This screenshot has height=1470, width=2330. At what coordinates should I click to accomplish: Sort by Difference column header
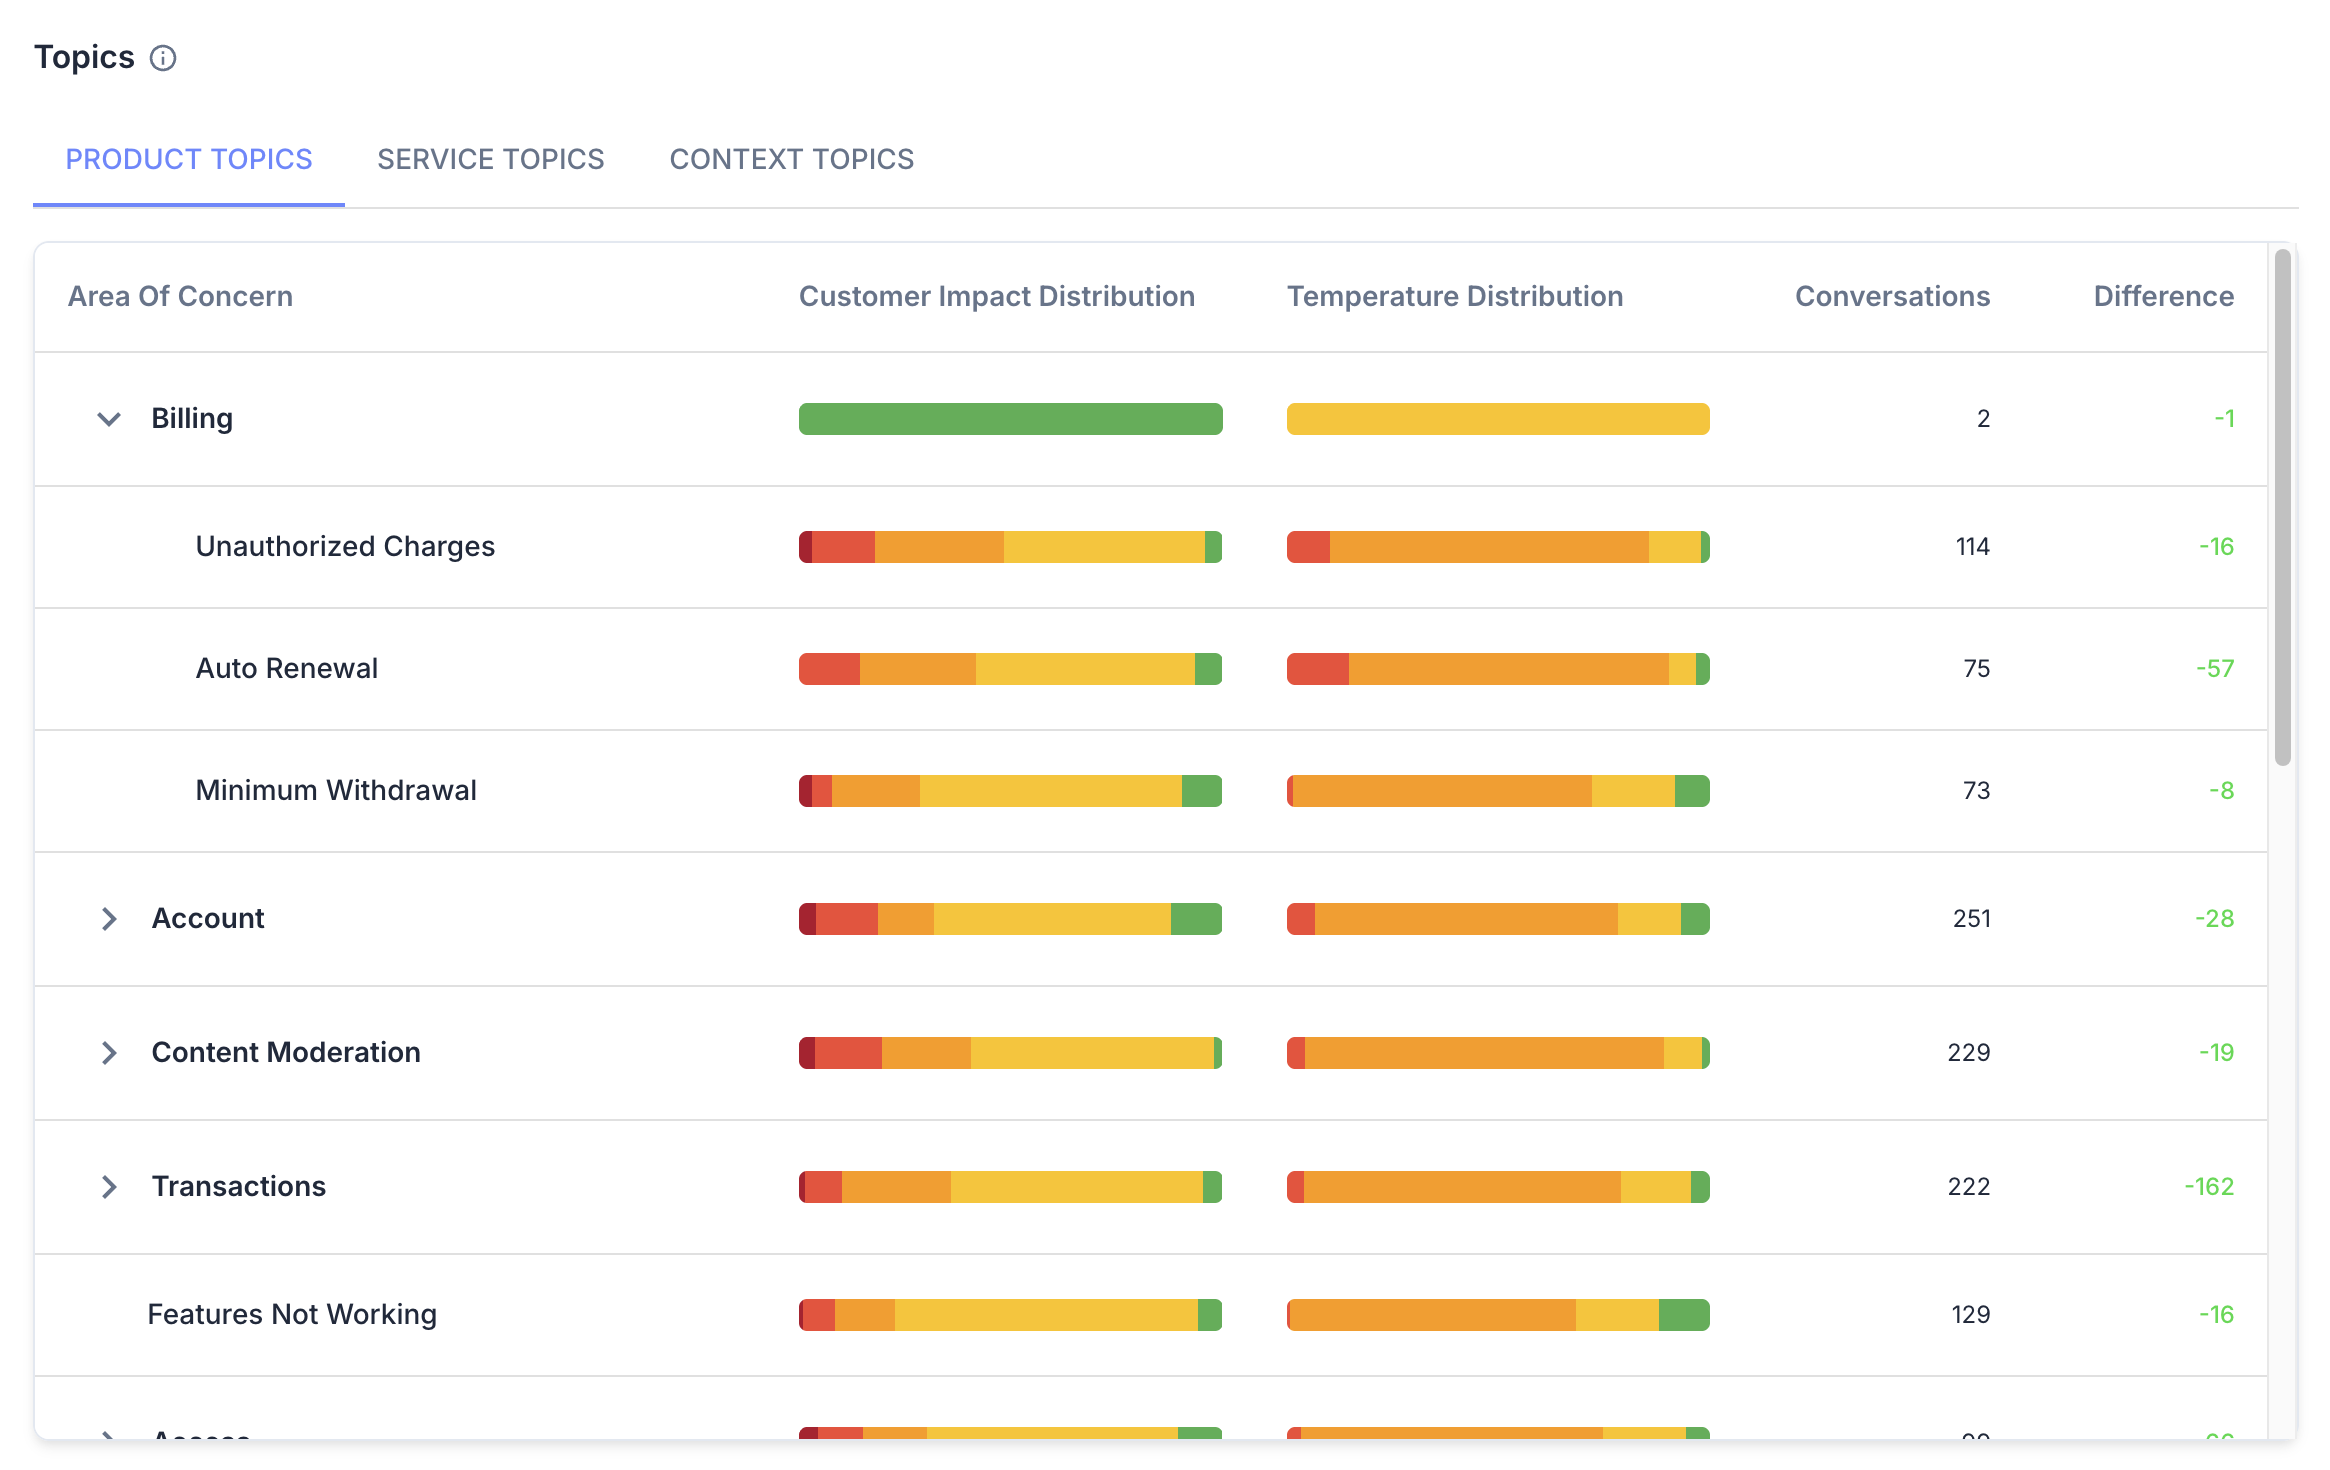[2163, 296]
